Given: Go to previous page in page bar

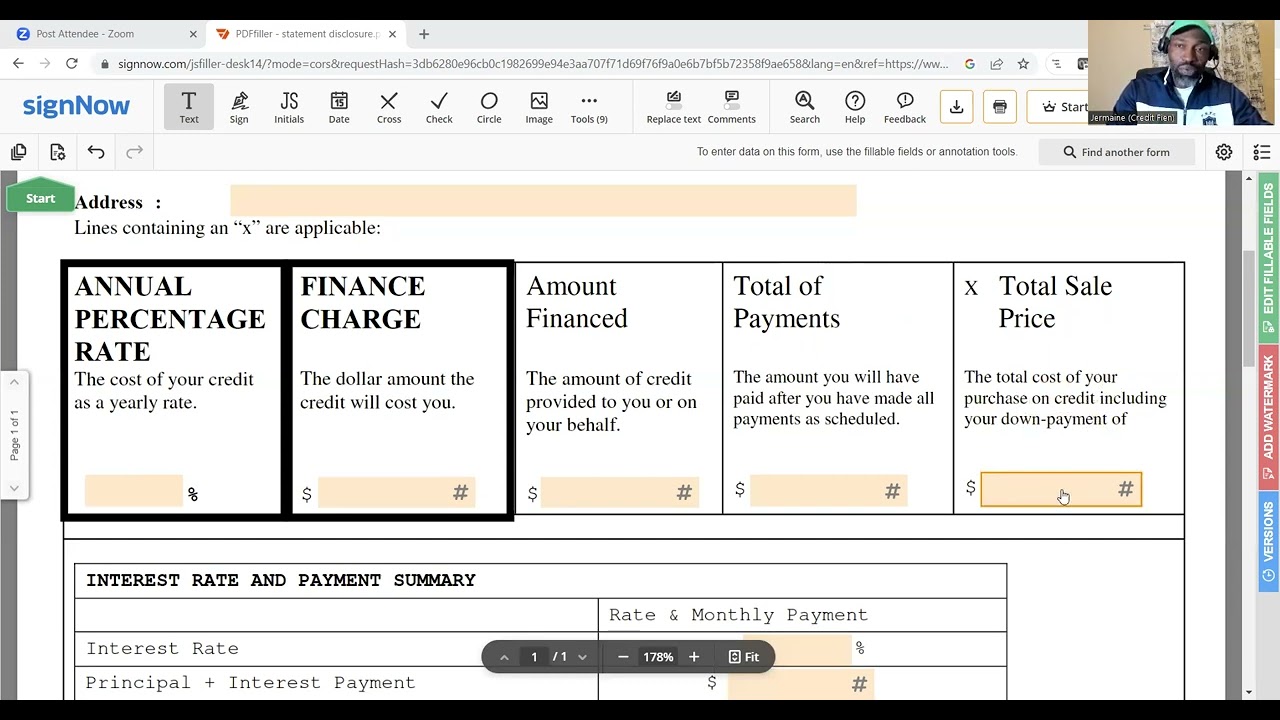Looking at the screenshot, I should point(504,657).
